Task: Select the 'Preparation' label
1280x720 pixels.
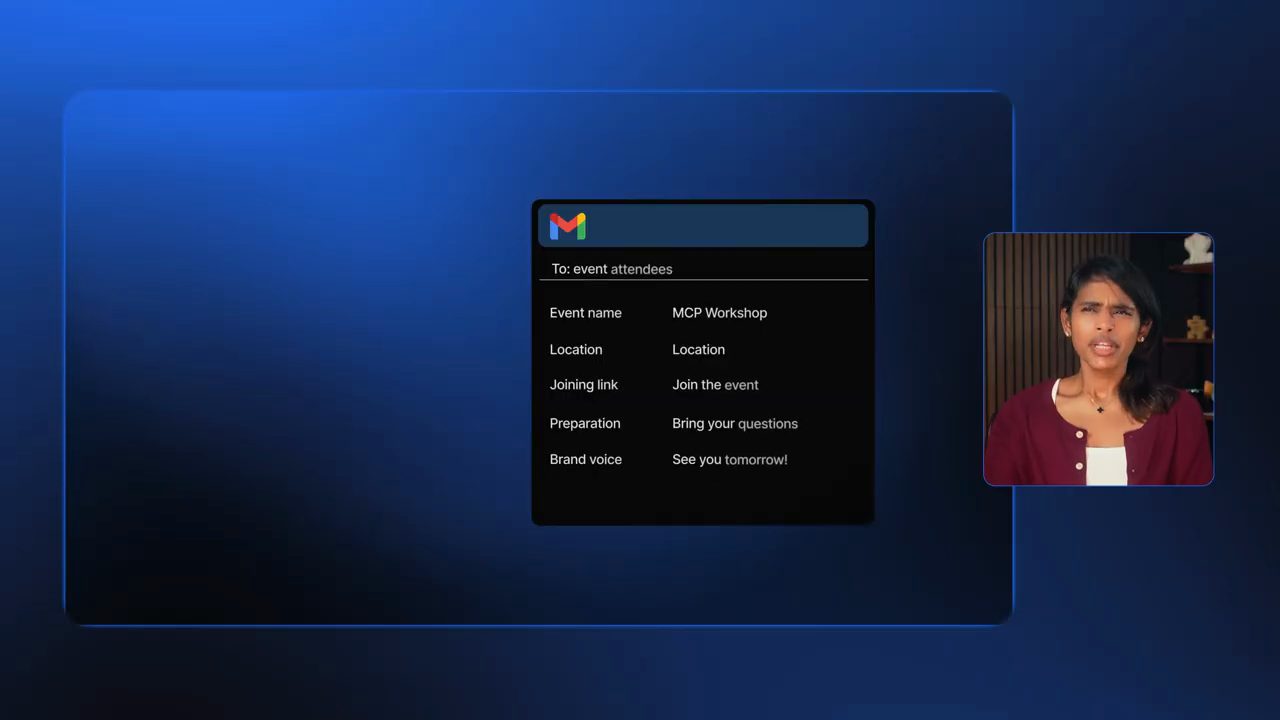Action: (x=585, y=424)
